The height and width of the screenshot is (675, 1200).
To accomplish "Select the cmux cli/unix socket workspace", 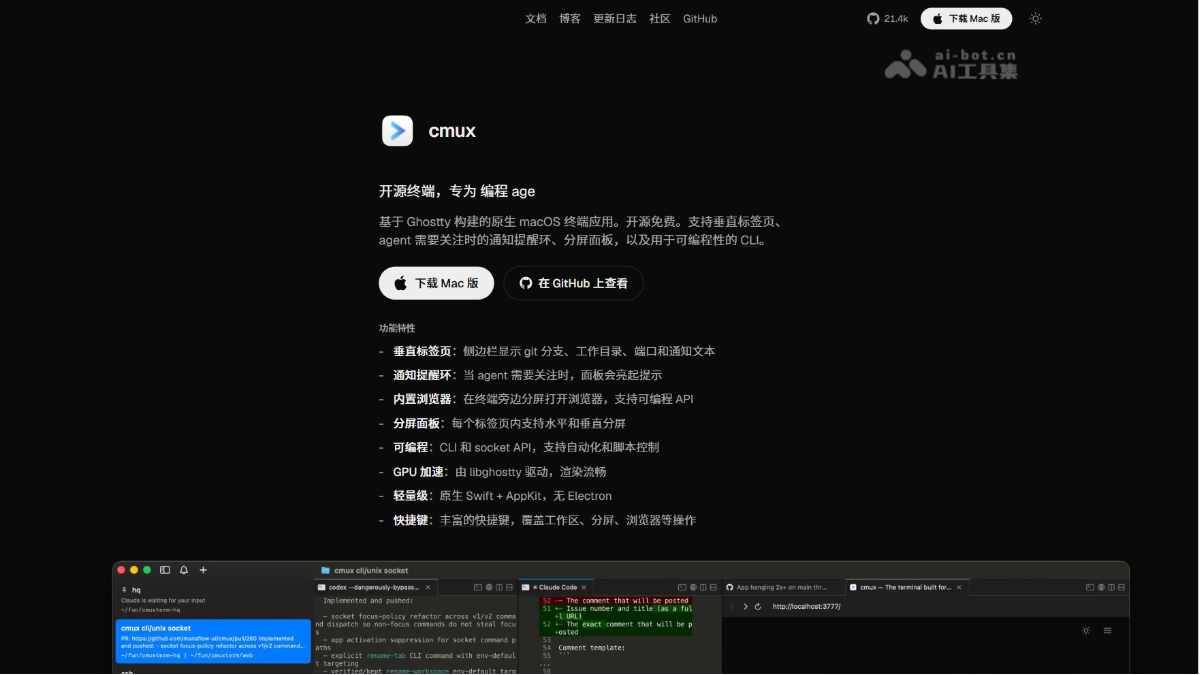I will 213,641.
